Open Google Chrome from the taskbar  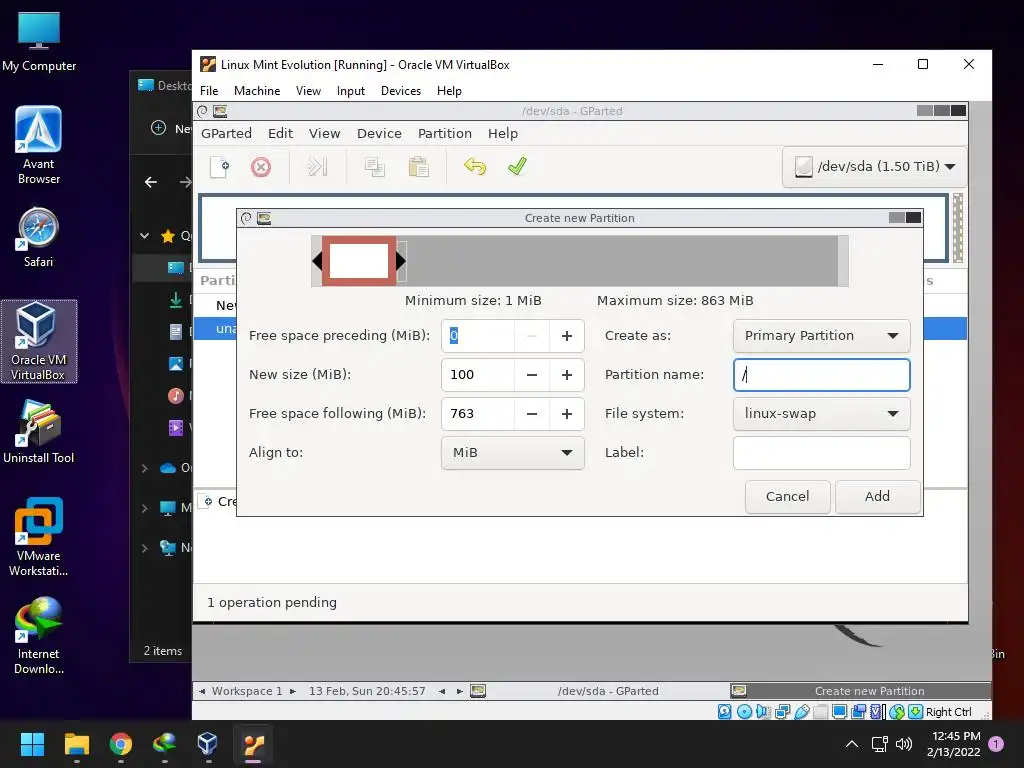point(121,744)
